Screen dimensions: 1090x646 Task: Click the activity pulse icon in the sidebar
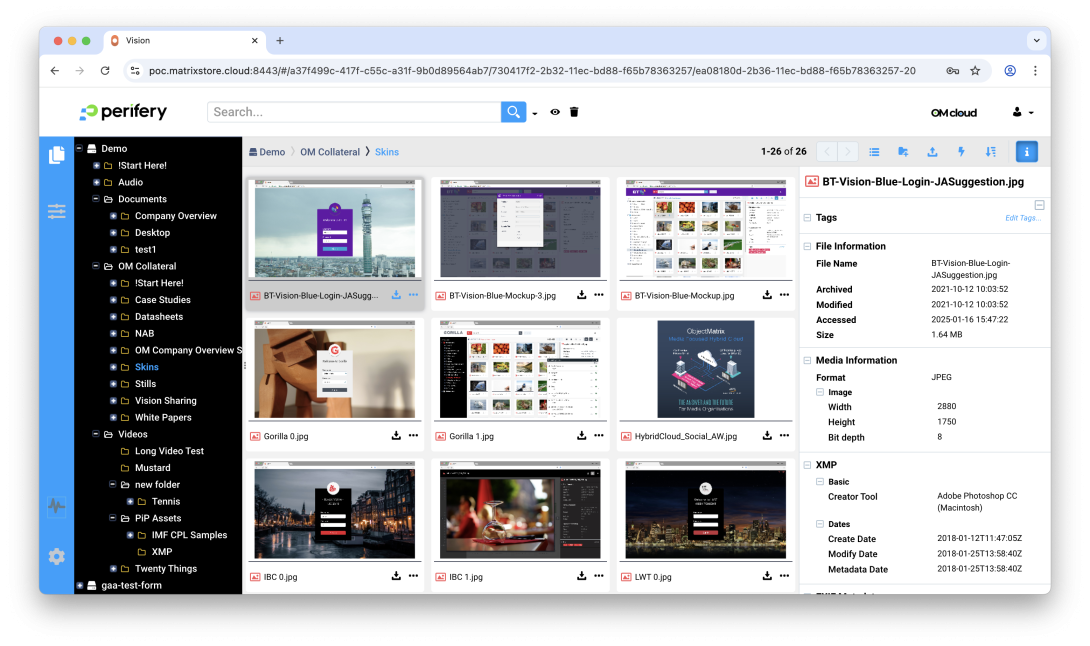(x=56, y=508)
